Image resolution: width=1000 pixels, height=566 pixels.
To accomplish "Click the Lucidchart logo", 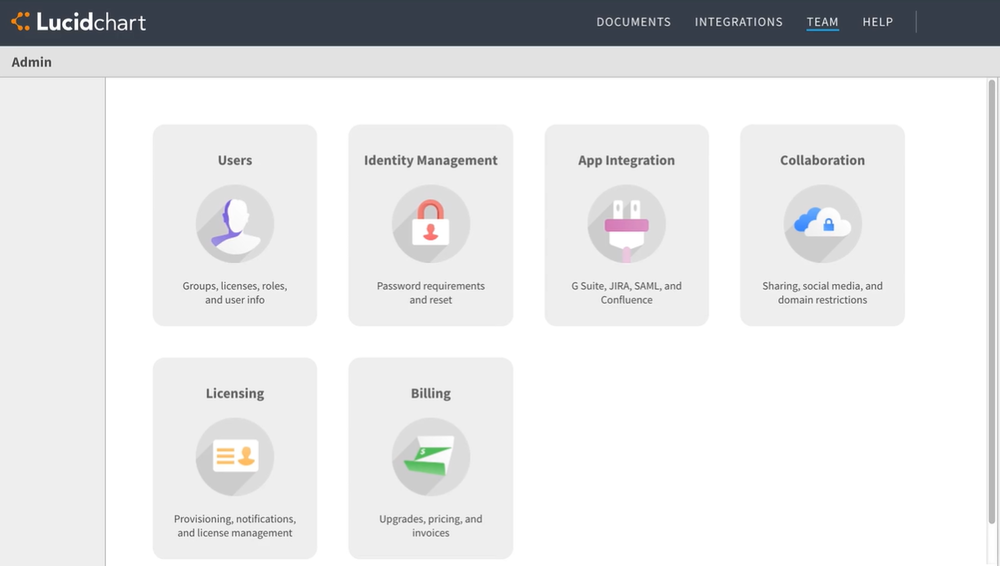I will pyautogui.click(x=79, y=22).
